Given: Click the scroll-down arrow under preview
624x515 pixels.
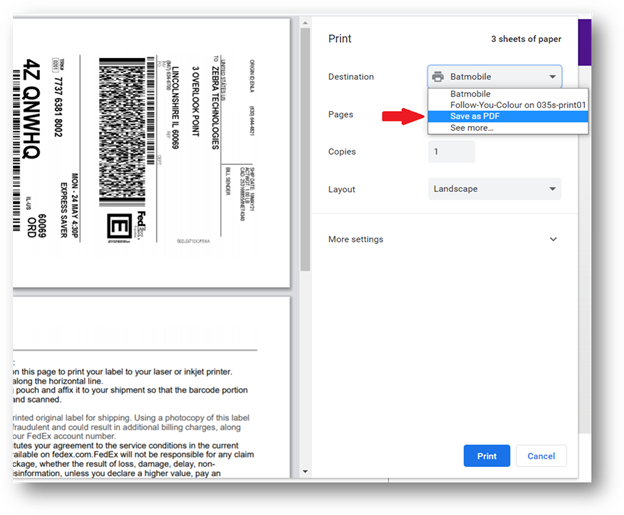Looking at the screenshot, I should click(x=306, y=471).
